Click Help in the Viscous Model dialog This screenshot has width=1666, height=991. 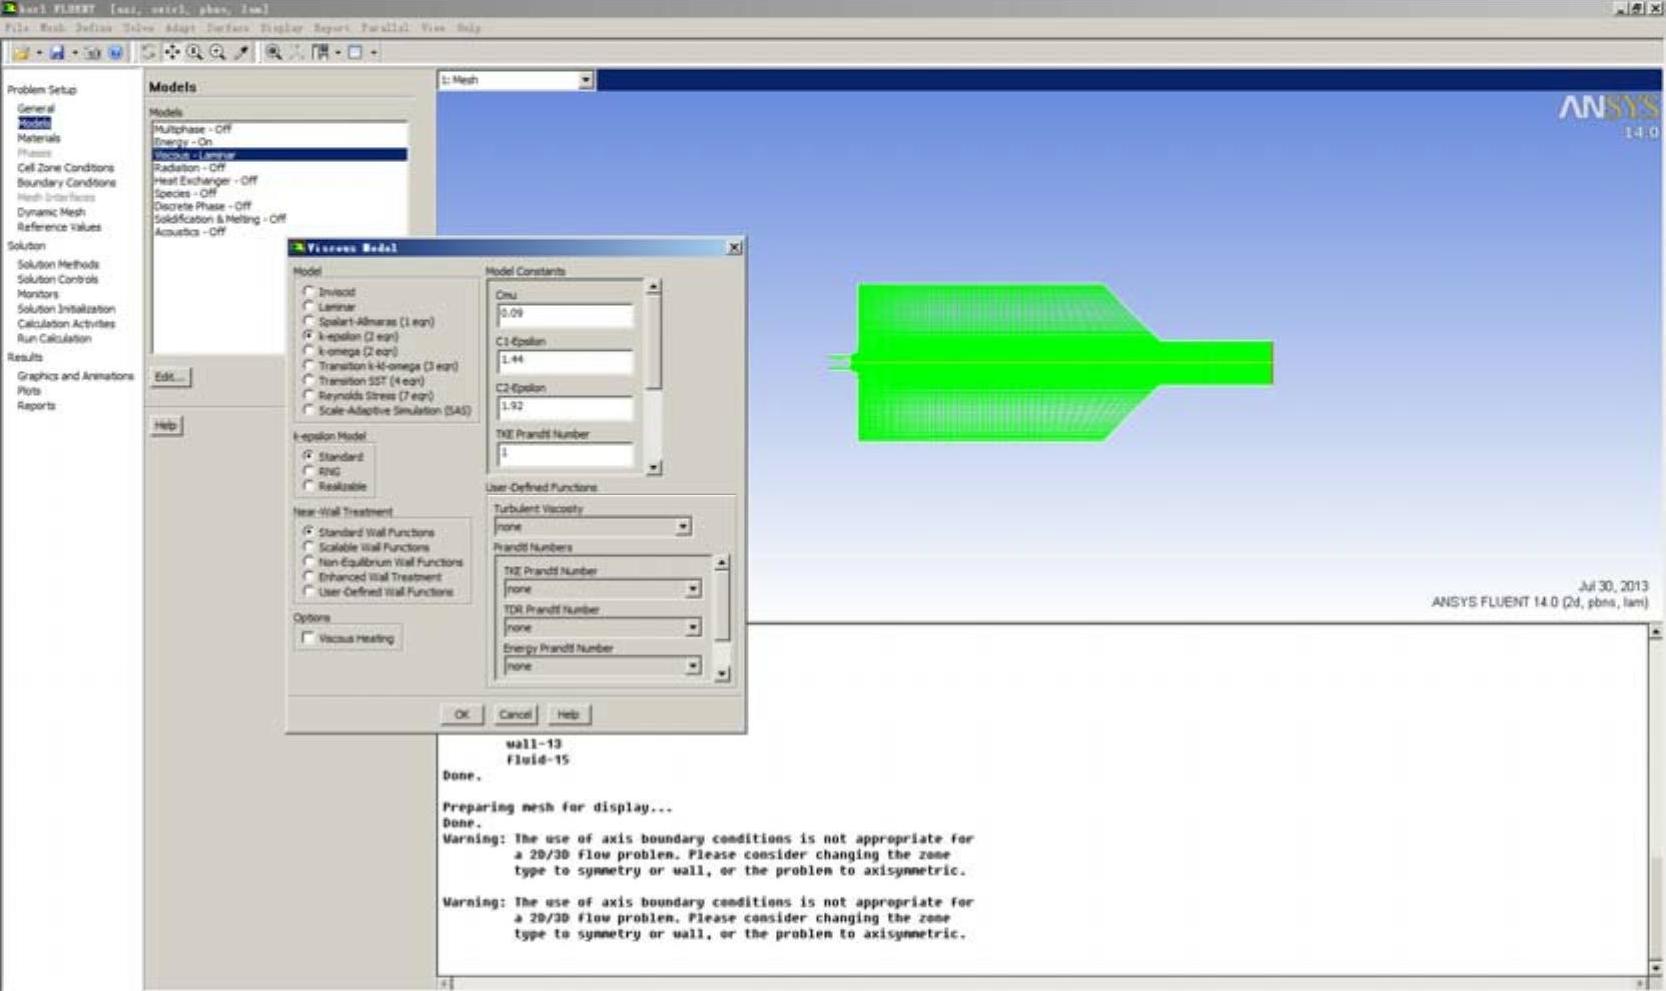click(568, 714)
